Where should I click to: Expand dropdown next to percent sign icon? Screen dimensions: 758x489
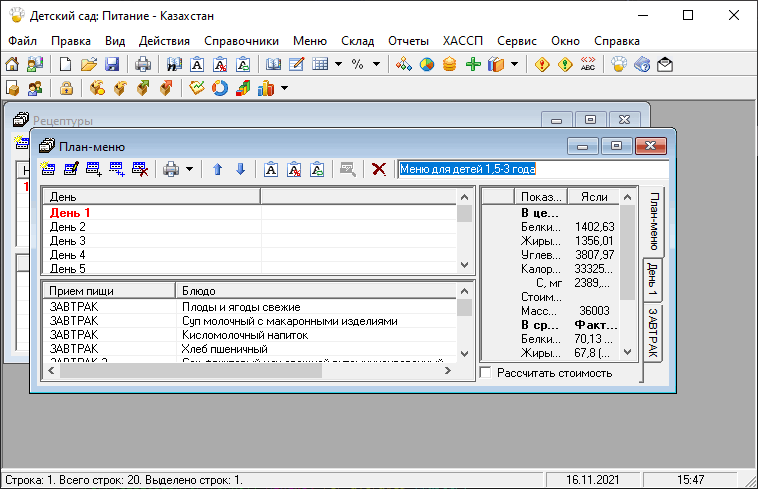point(377,65)
